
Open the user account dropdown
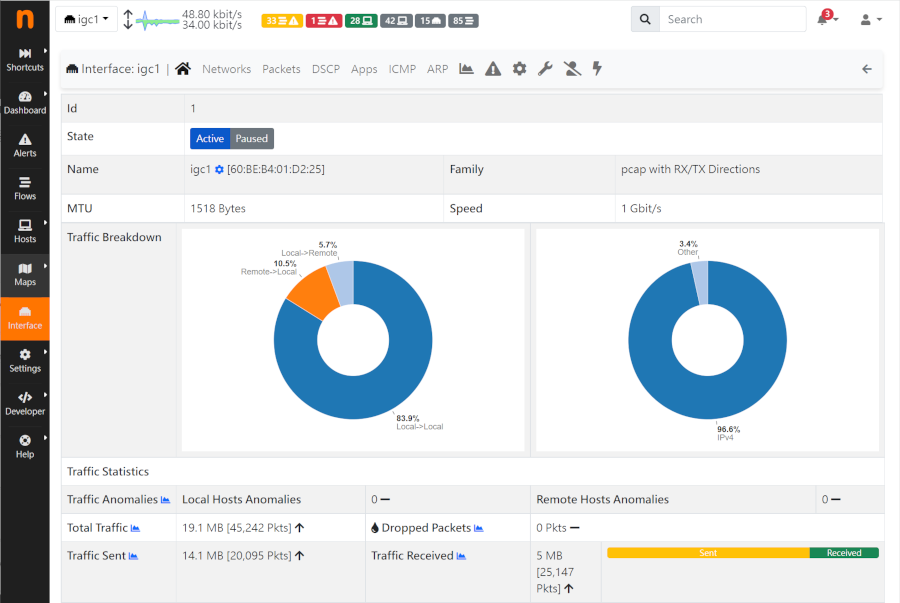tap(871, 19)
